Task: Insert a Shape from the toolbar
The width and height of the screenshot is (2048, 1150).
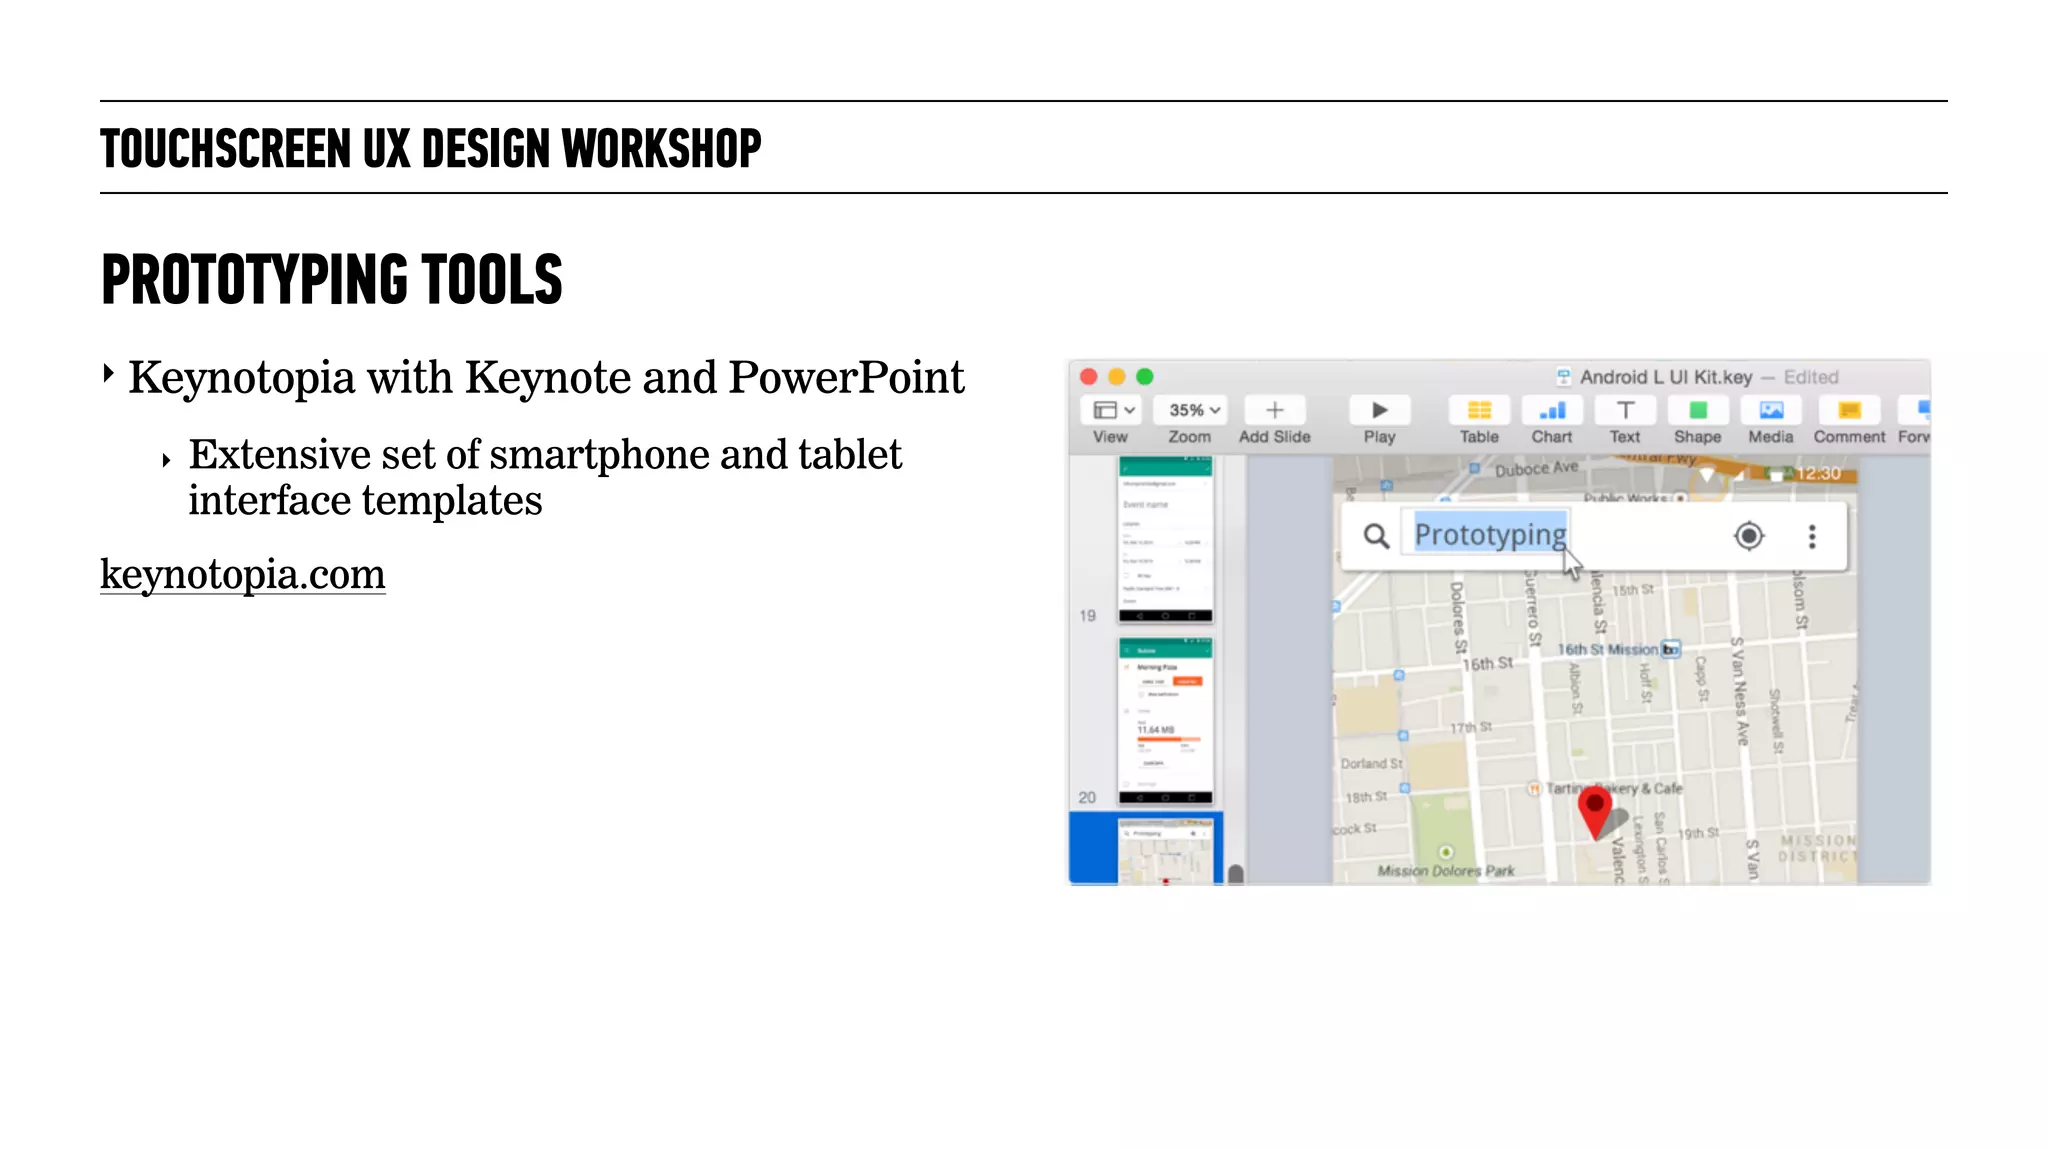Action: pyautogui.click(x=1698, y=410)
